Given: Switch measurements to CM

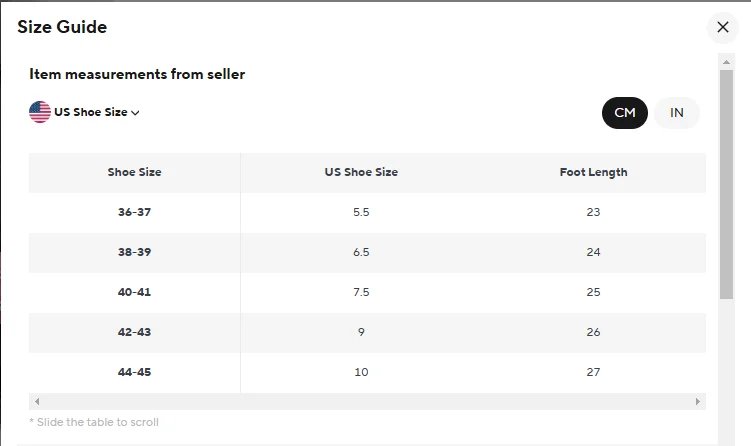Looking at the screenshot, I should pyautogui.click(x=625, y=113).
